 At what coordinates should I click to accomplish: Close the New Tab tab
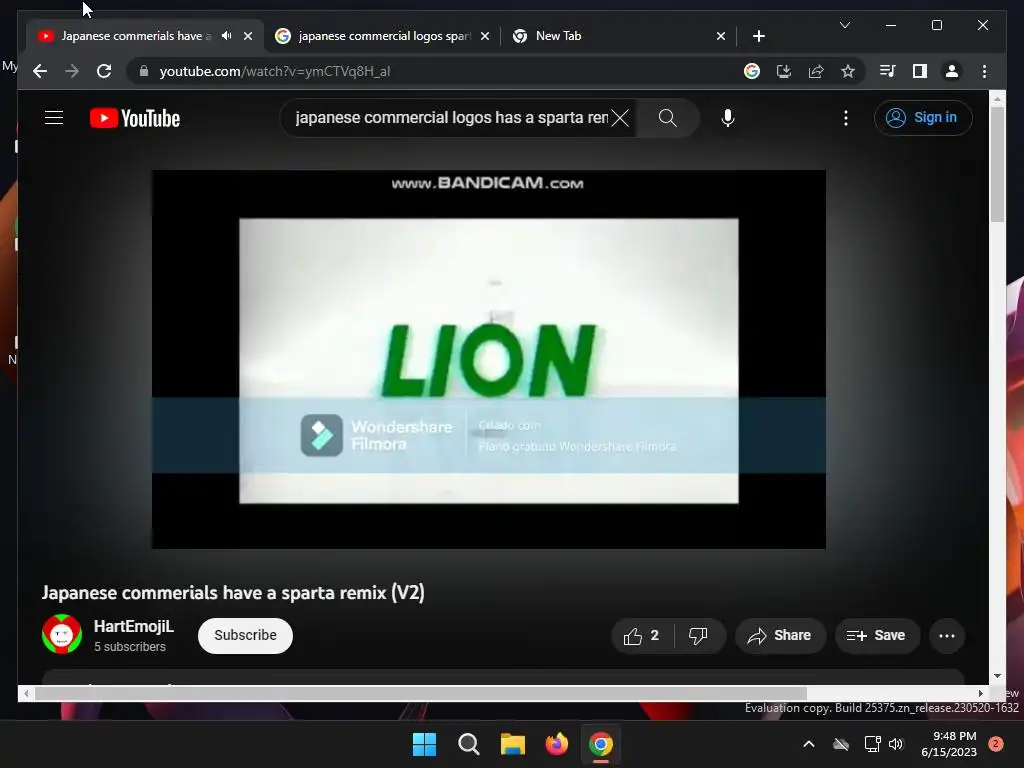point(720,36)
